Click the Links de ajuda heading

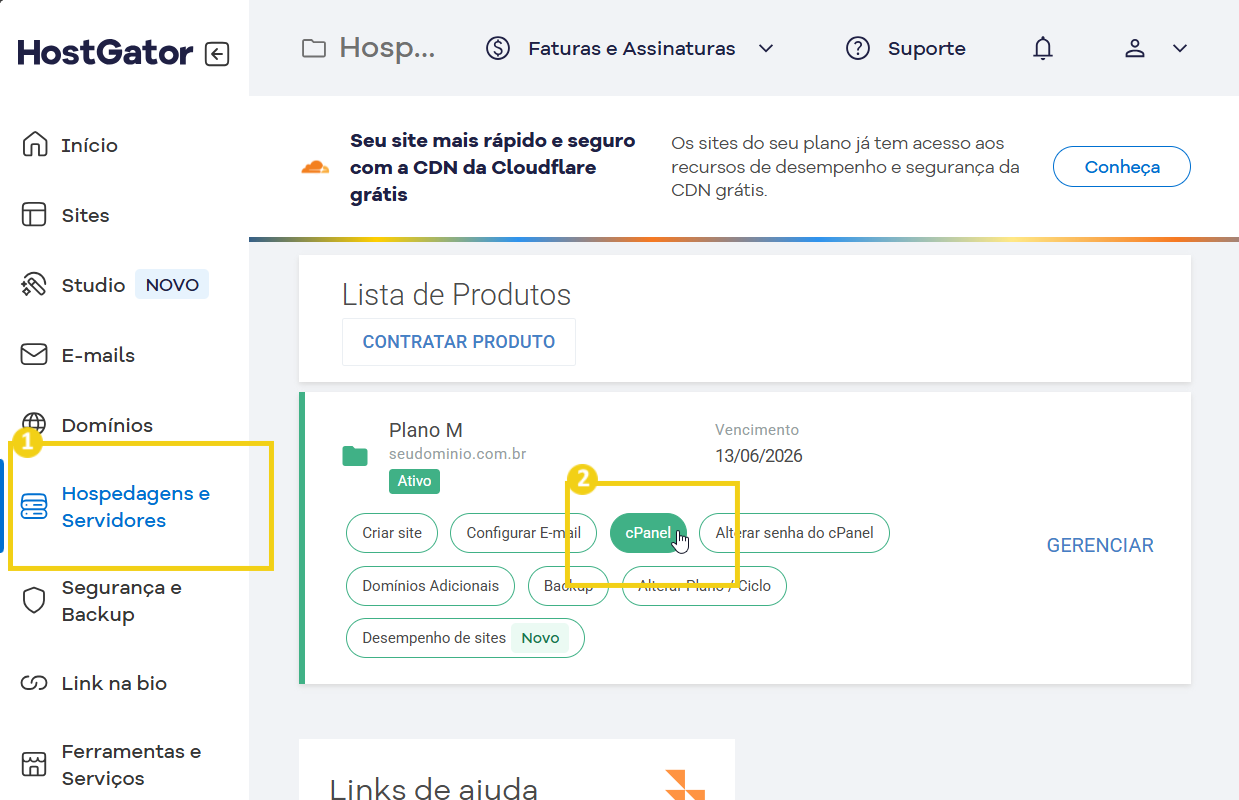[434, 789]
